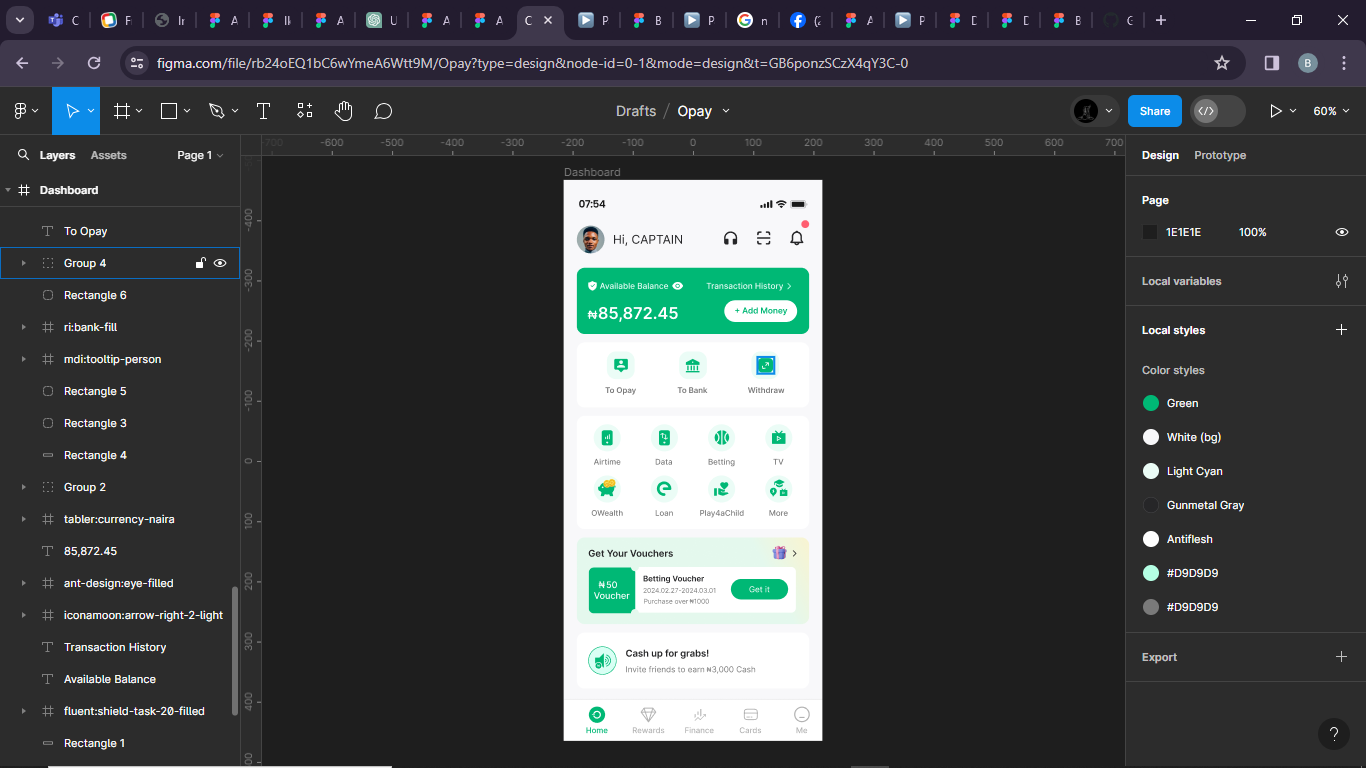Select the Pen tool
1366x768 pixels.
coord(217,111)
